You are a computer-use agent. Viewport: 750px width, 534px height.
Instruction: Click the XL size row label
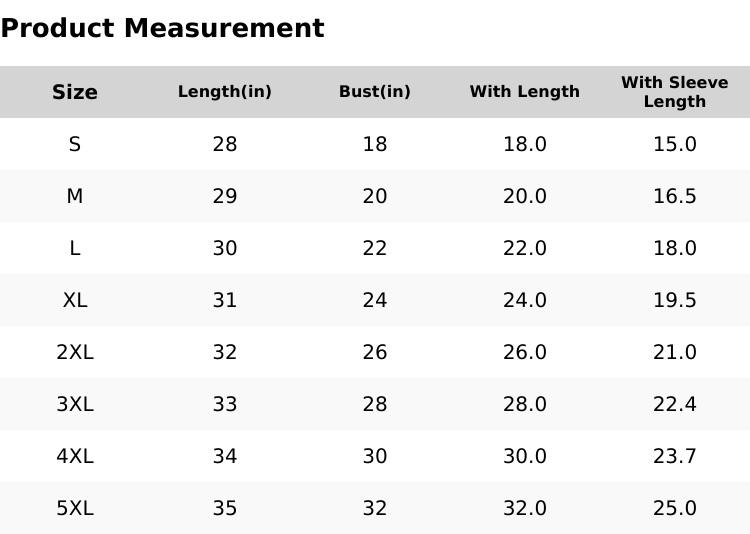pos(75,300)
